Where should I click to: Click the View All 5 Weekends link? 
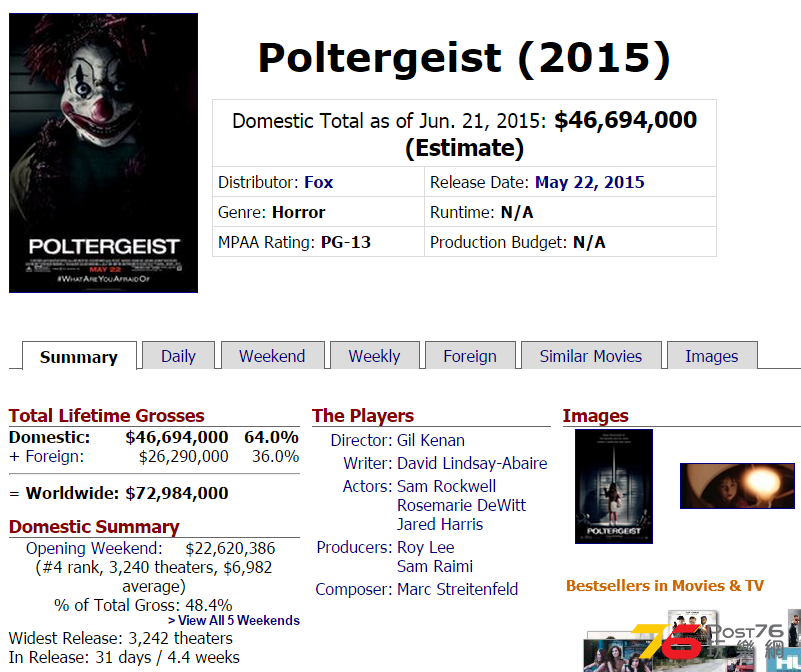[234, 620]
